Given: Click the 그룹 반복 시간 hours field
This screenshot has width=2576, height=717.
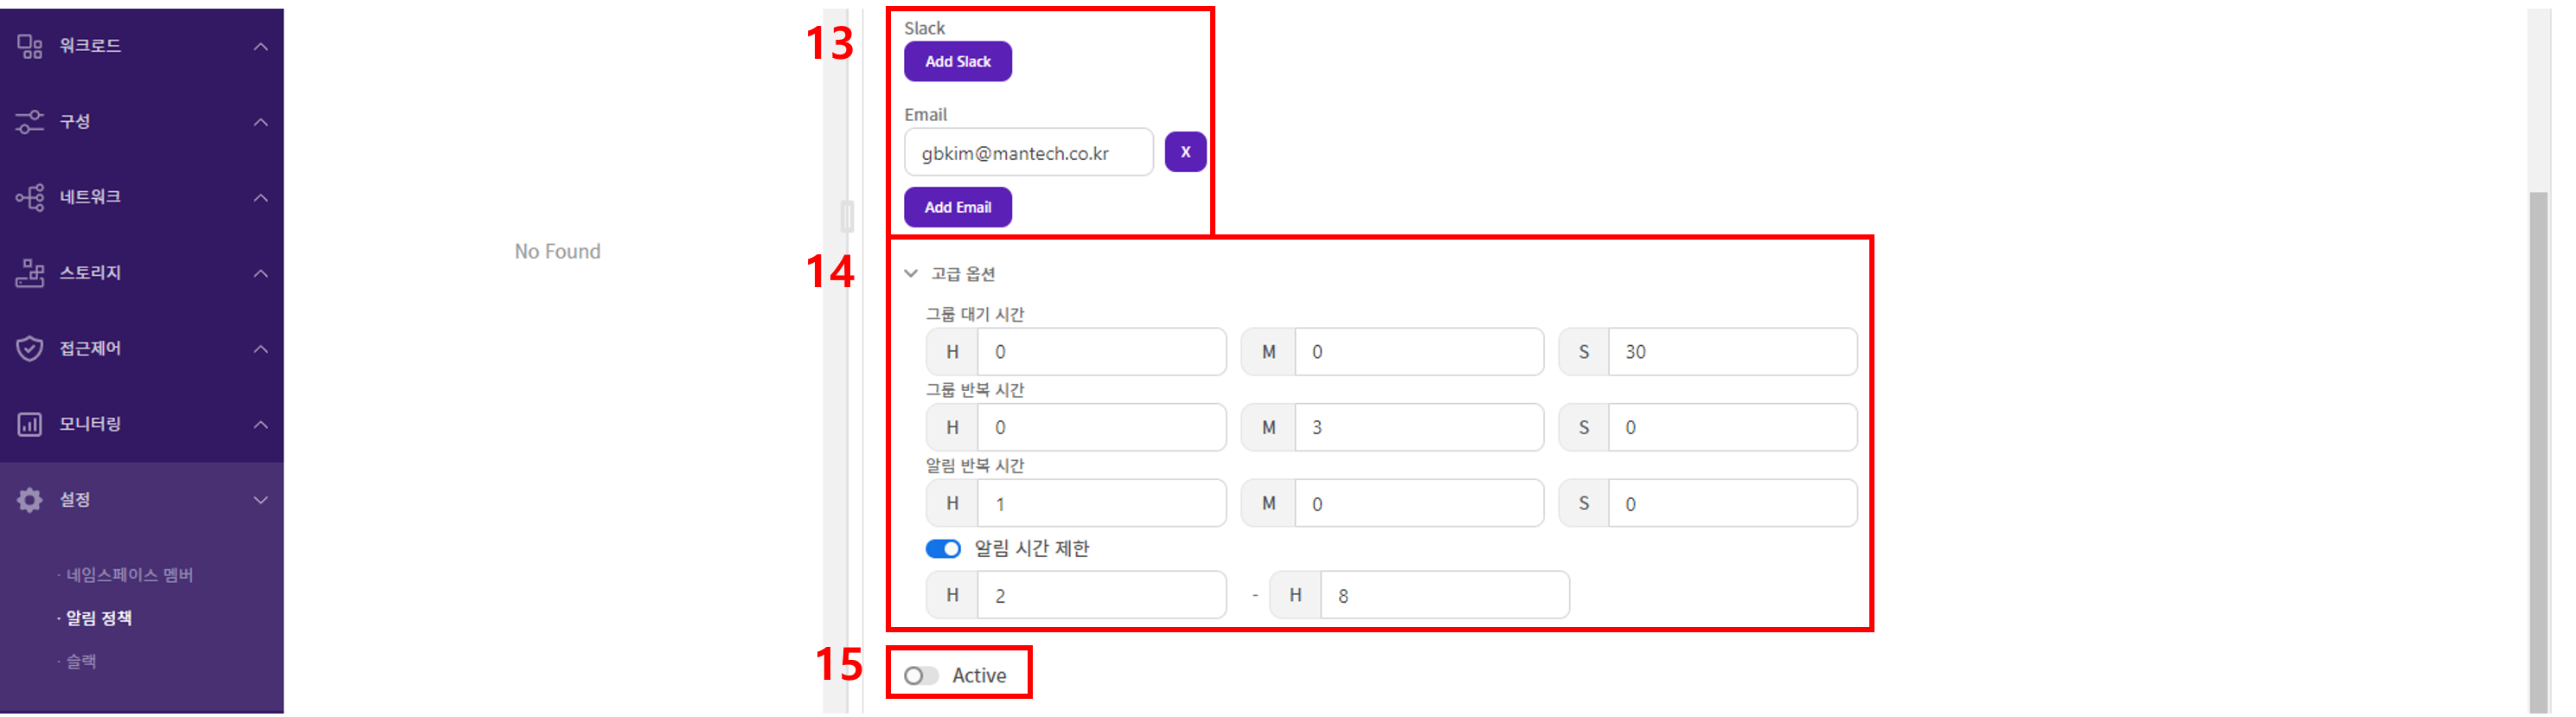Looking at the screenshot, I should point(1101,428).
